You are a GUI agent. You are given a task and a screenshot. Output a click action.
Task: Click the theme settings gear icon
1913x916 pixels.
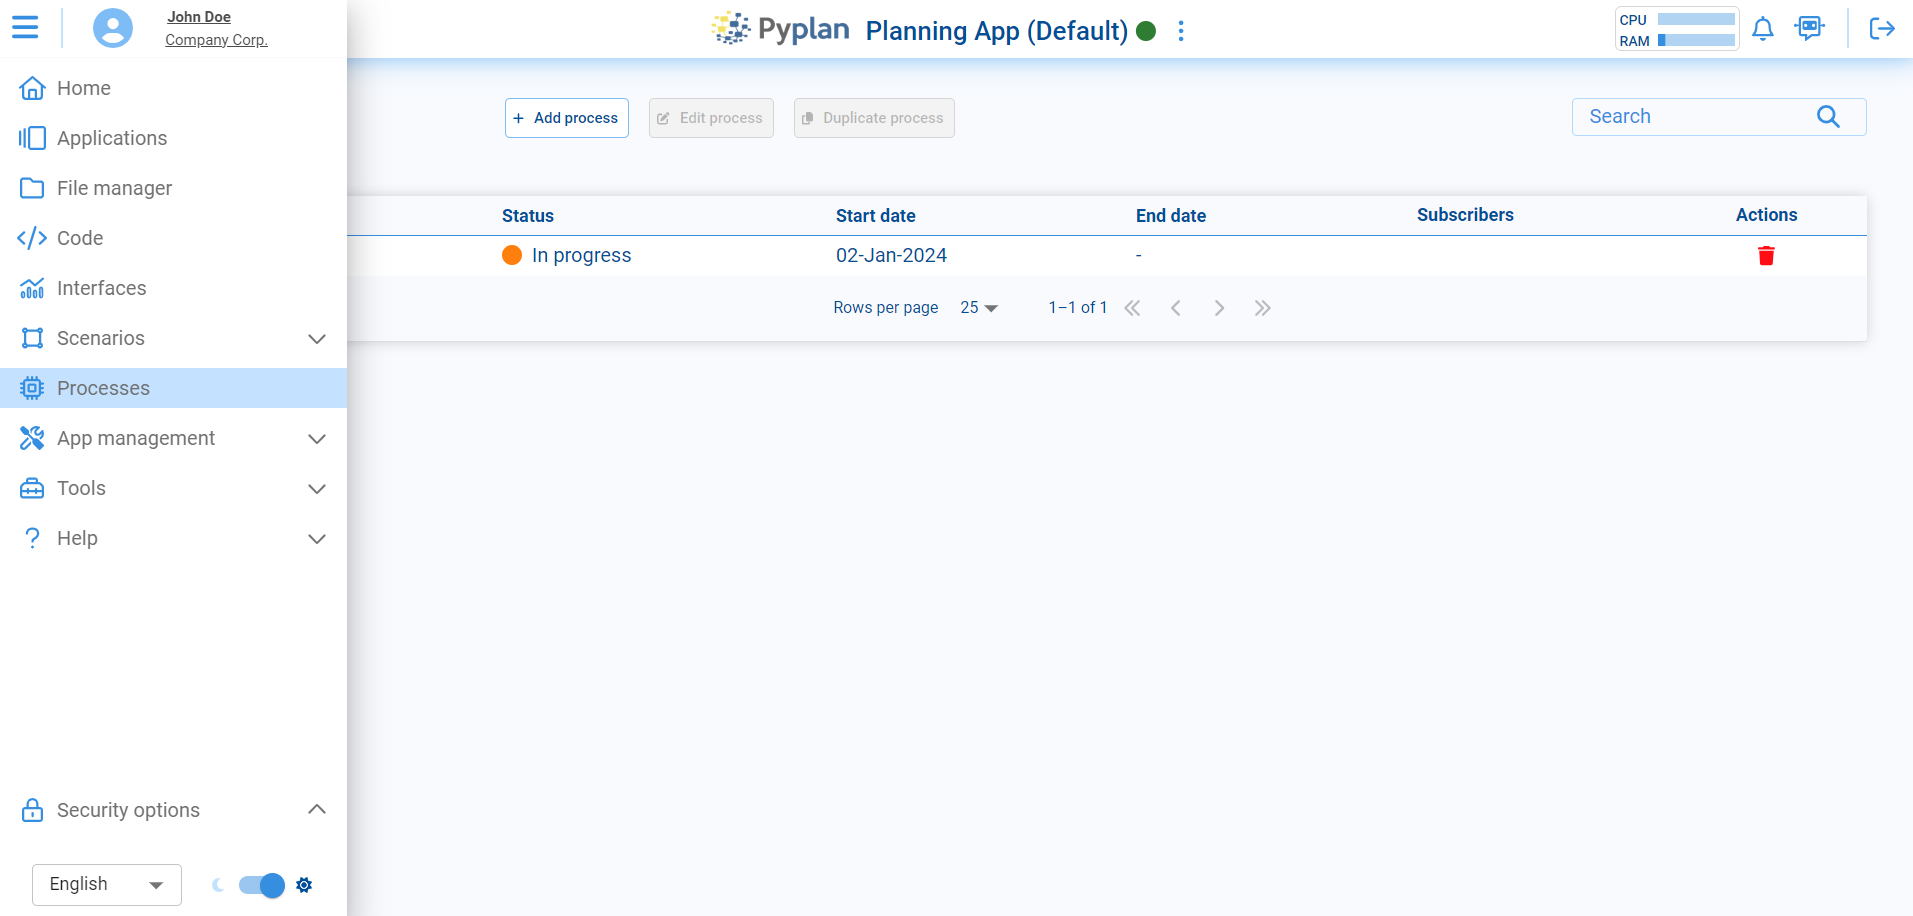[x=304, y=885]
